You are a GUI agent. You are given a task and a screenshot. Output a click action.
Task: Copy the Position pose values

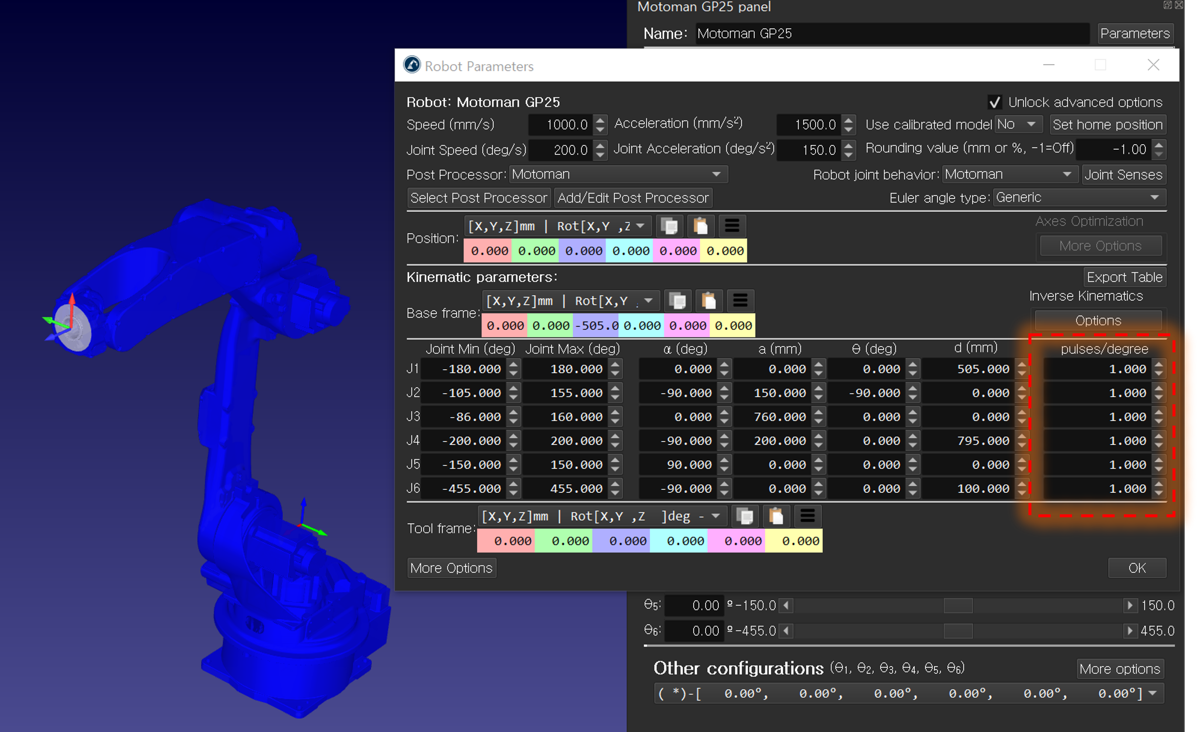click(669, 226)
